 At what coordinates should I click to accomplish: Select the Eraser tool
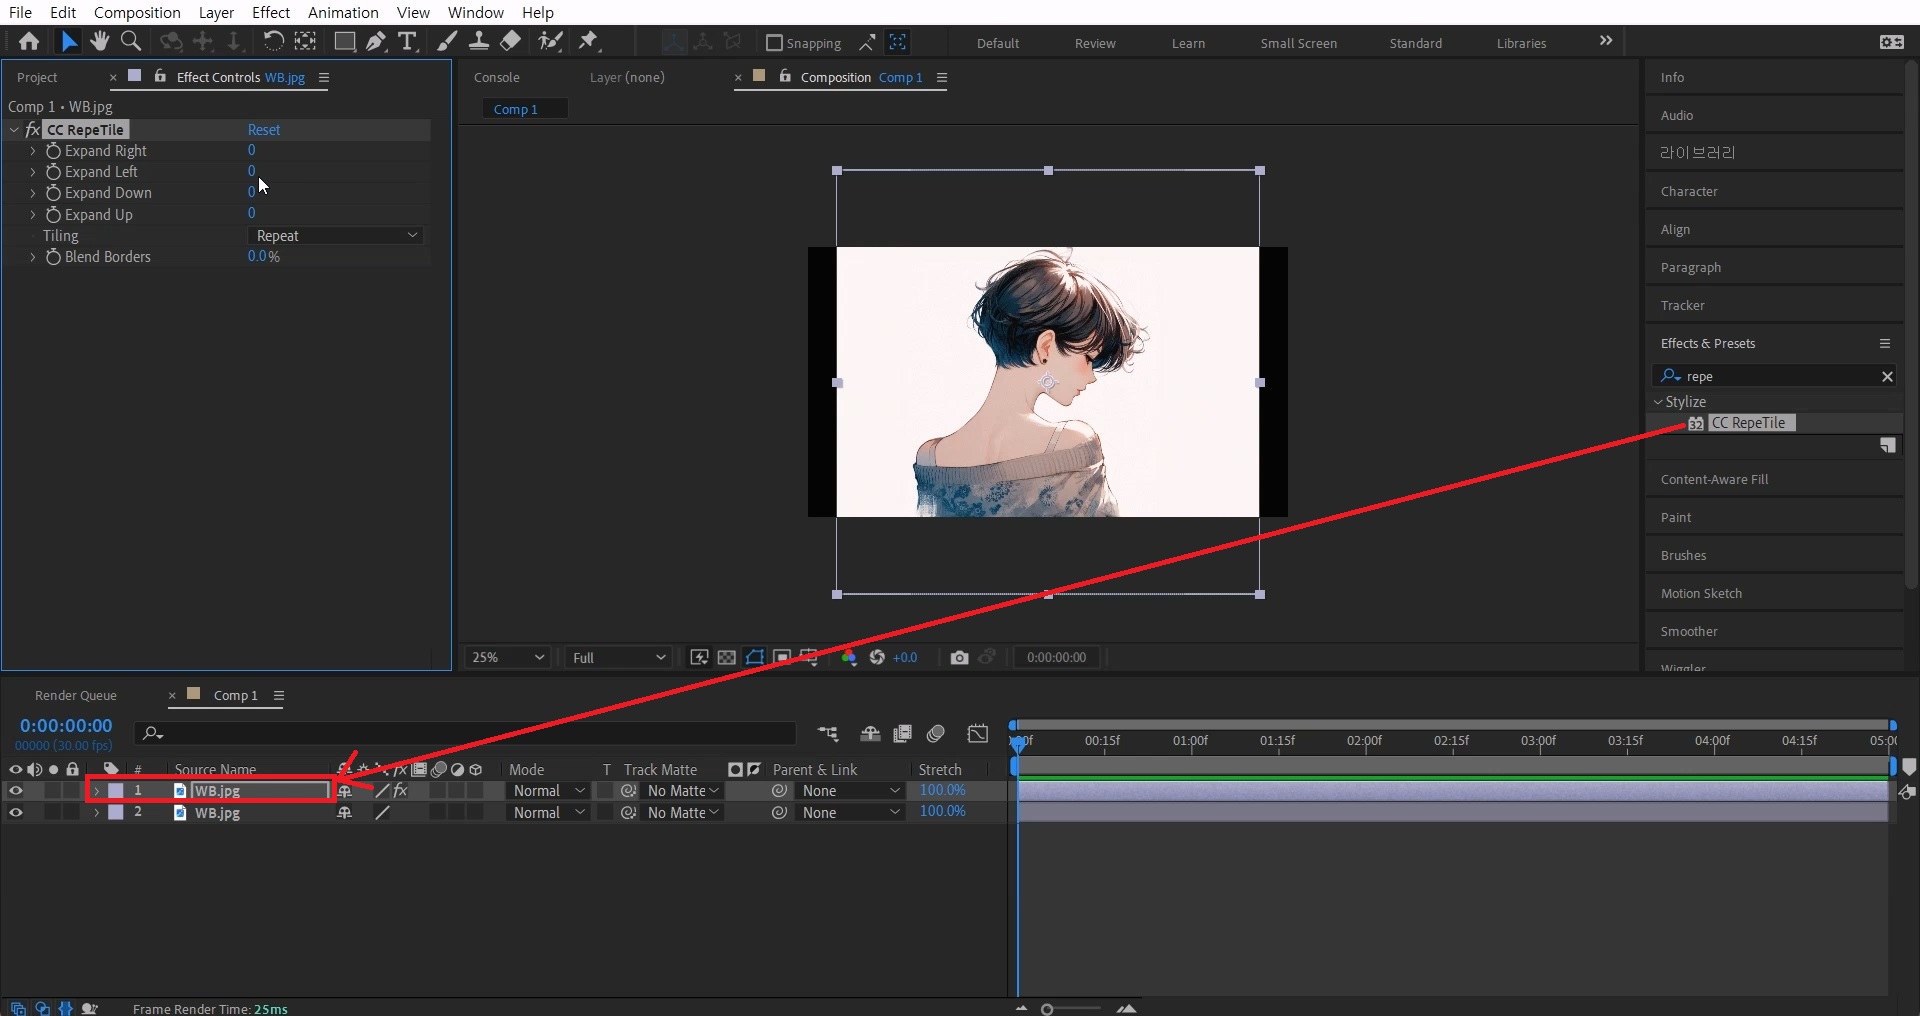point(510,42)
